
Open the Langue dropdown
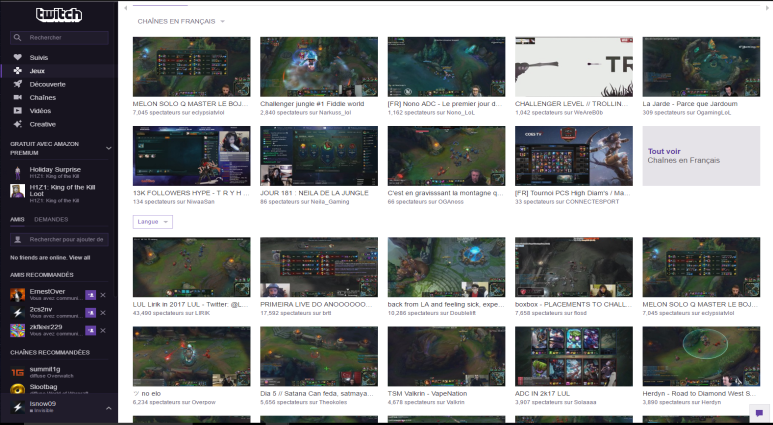pos(153,222)
